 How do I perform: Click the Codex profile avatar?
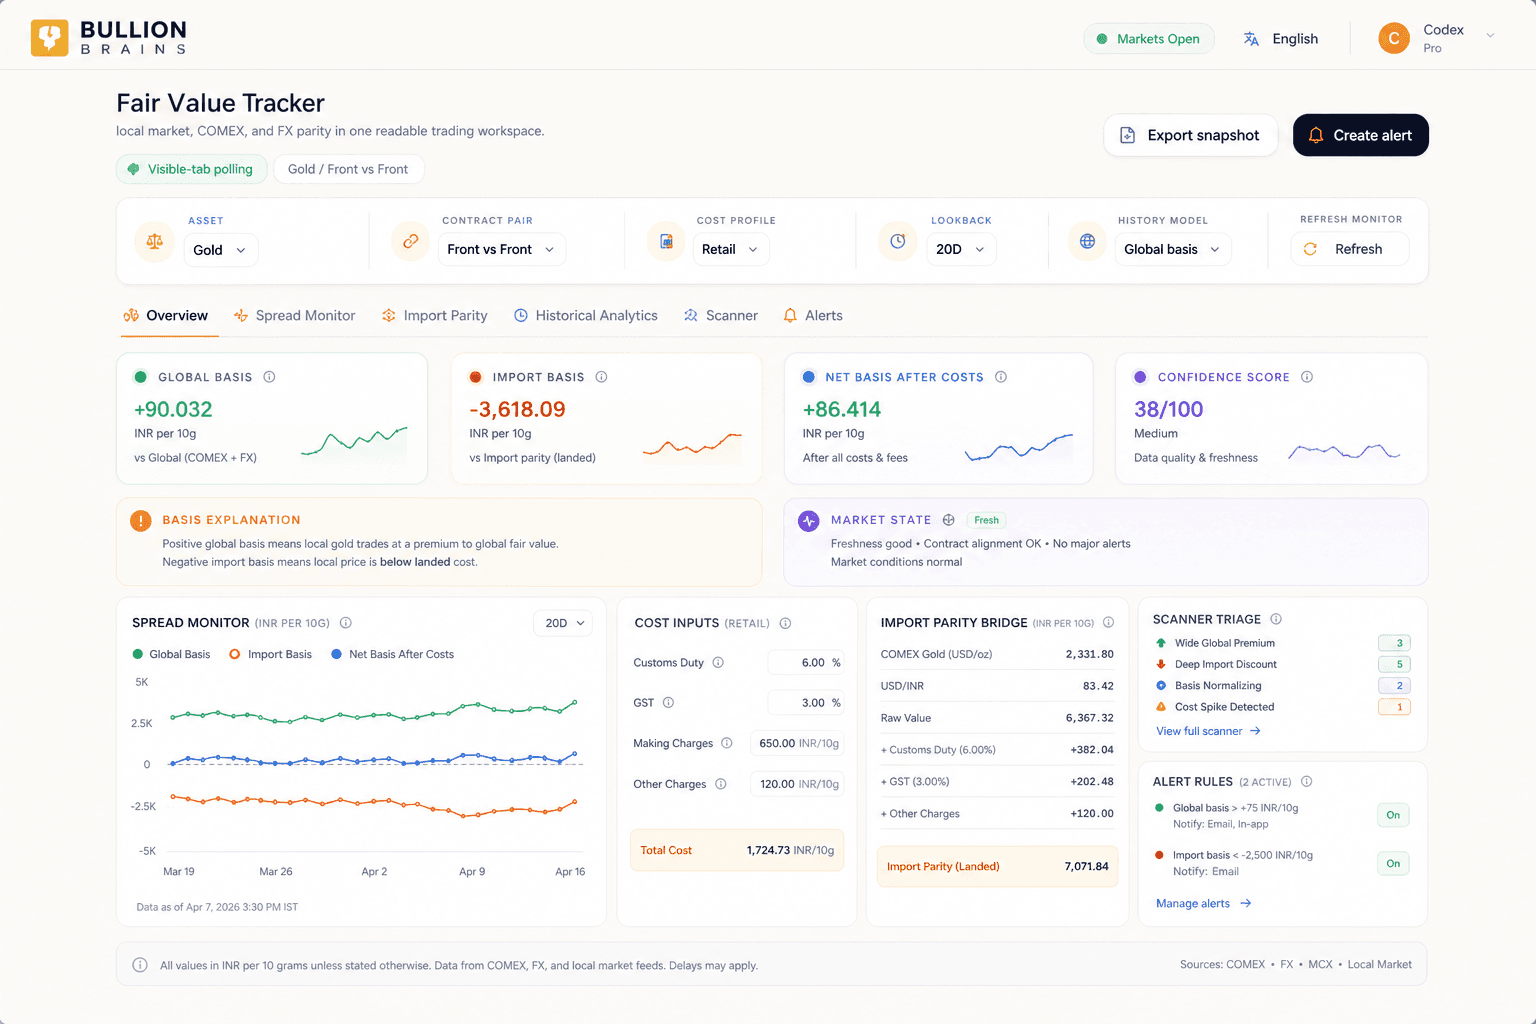pos(1394,38)
